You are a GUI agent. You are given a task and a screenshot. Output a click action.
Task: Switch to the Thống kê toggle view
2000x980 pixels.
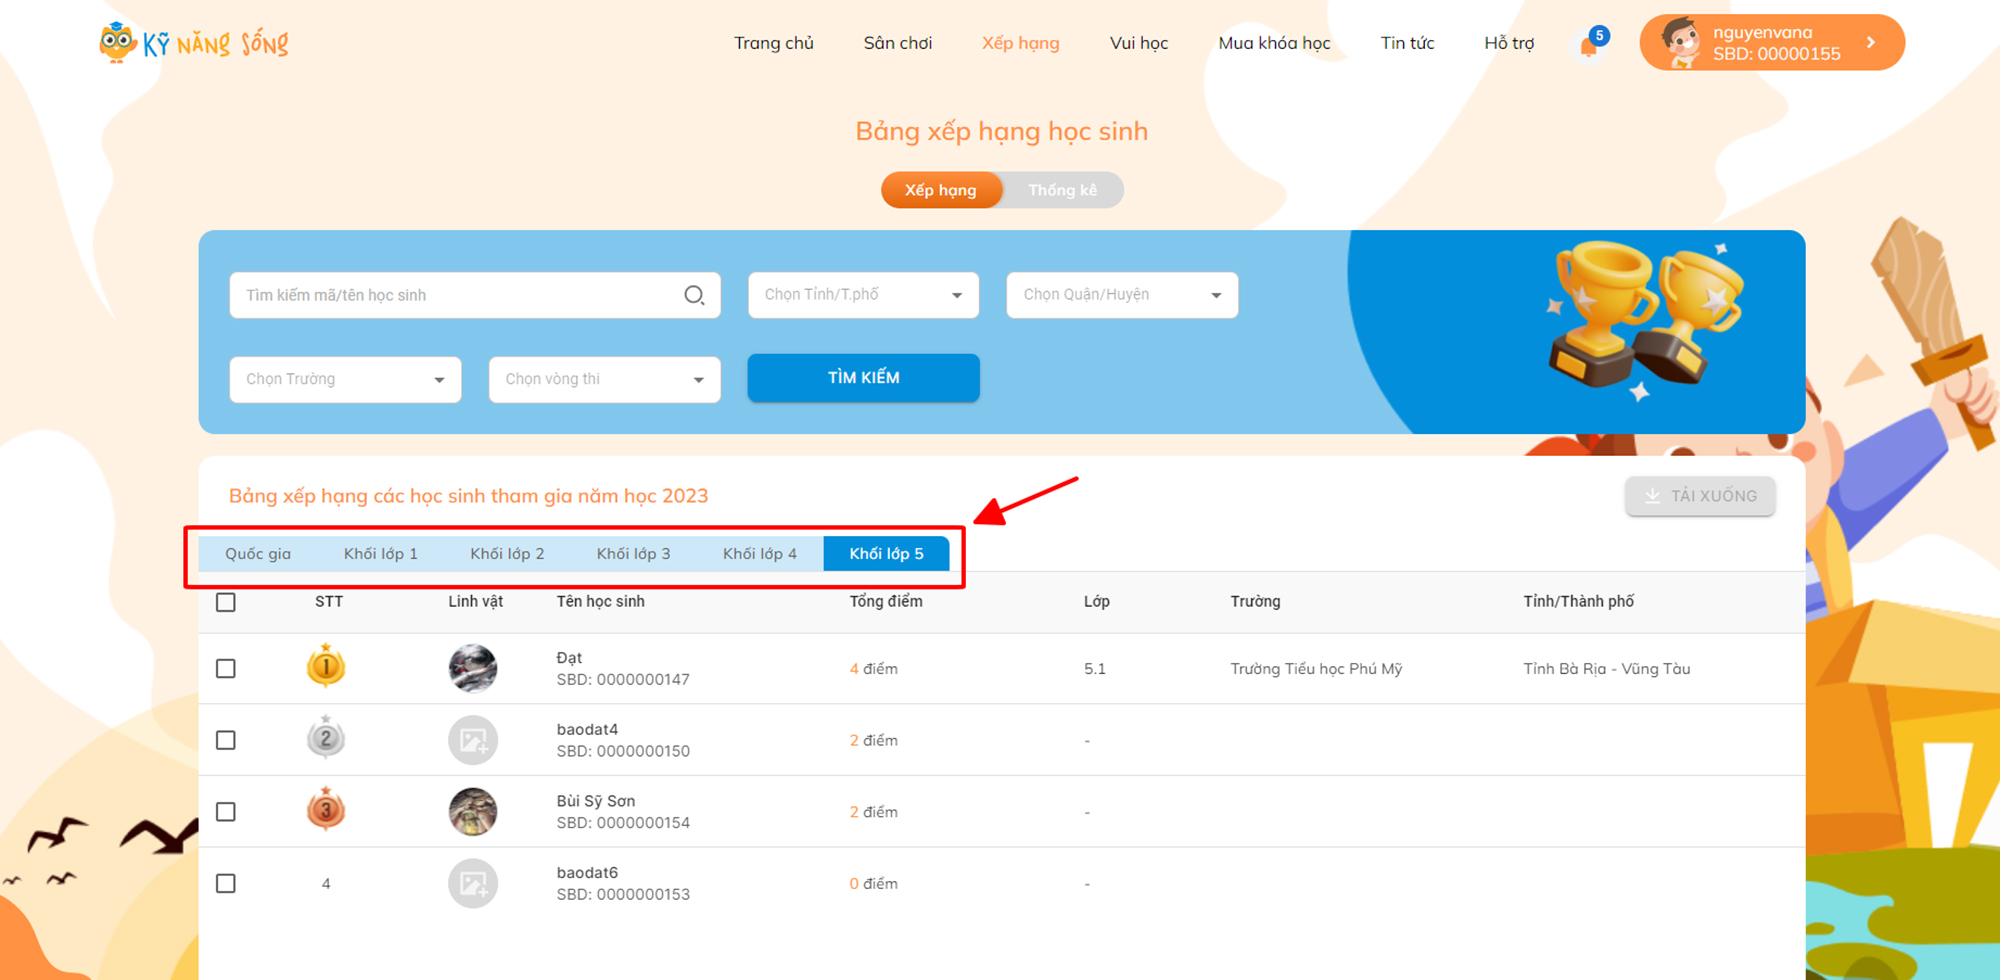pyautogui.click(x=1062, y=190)
